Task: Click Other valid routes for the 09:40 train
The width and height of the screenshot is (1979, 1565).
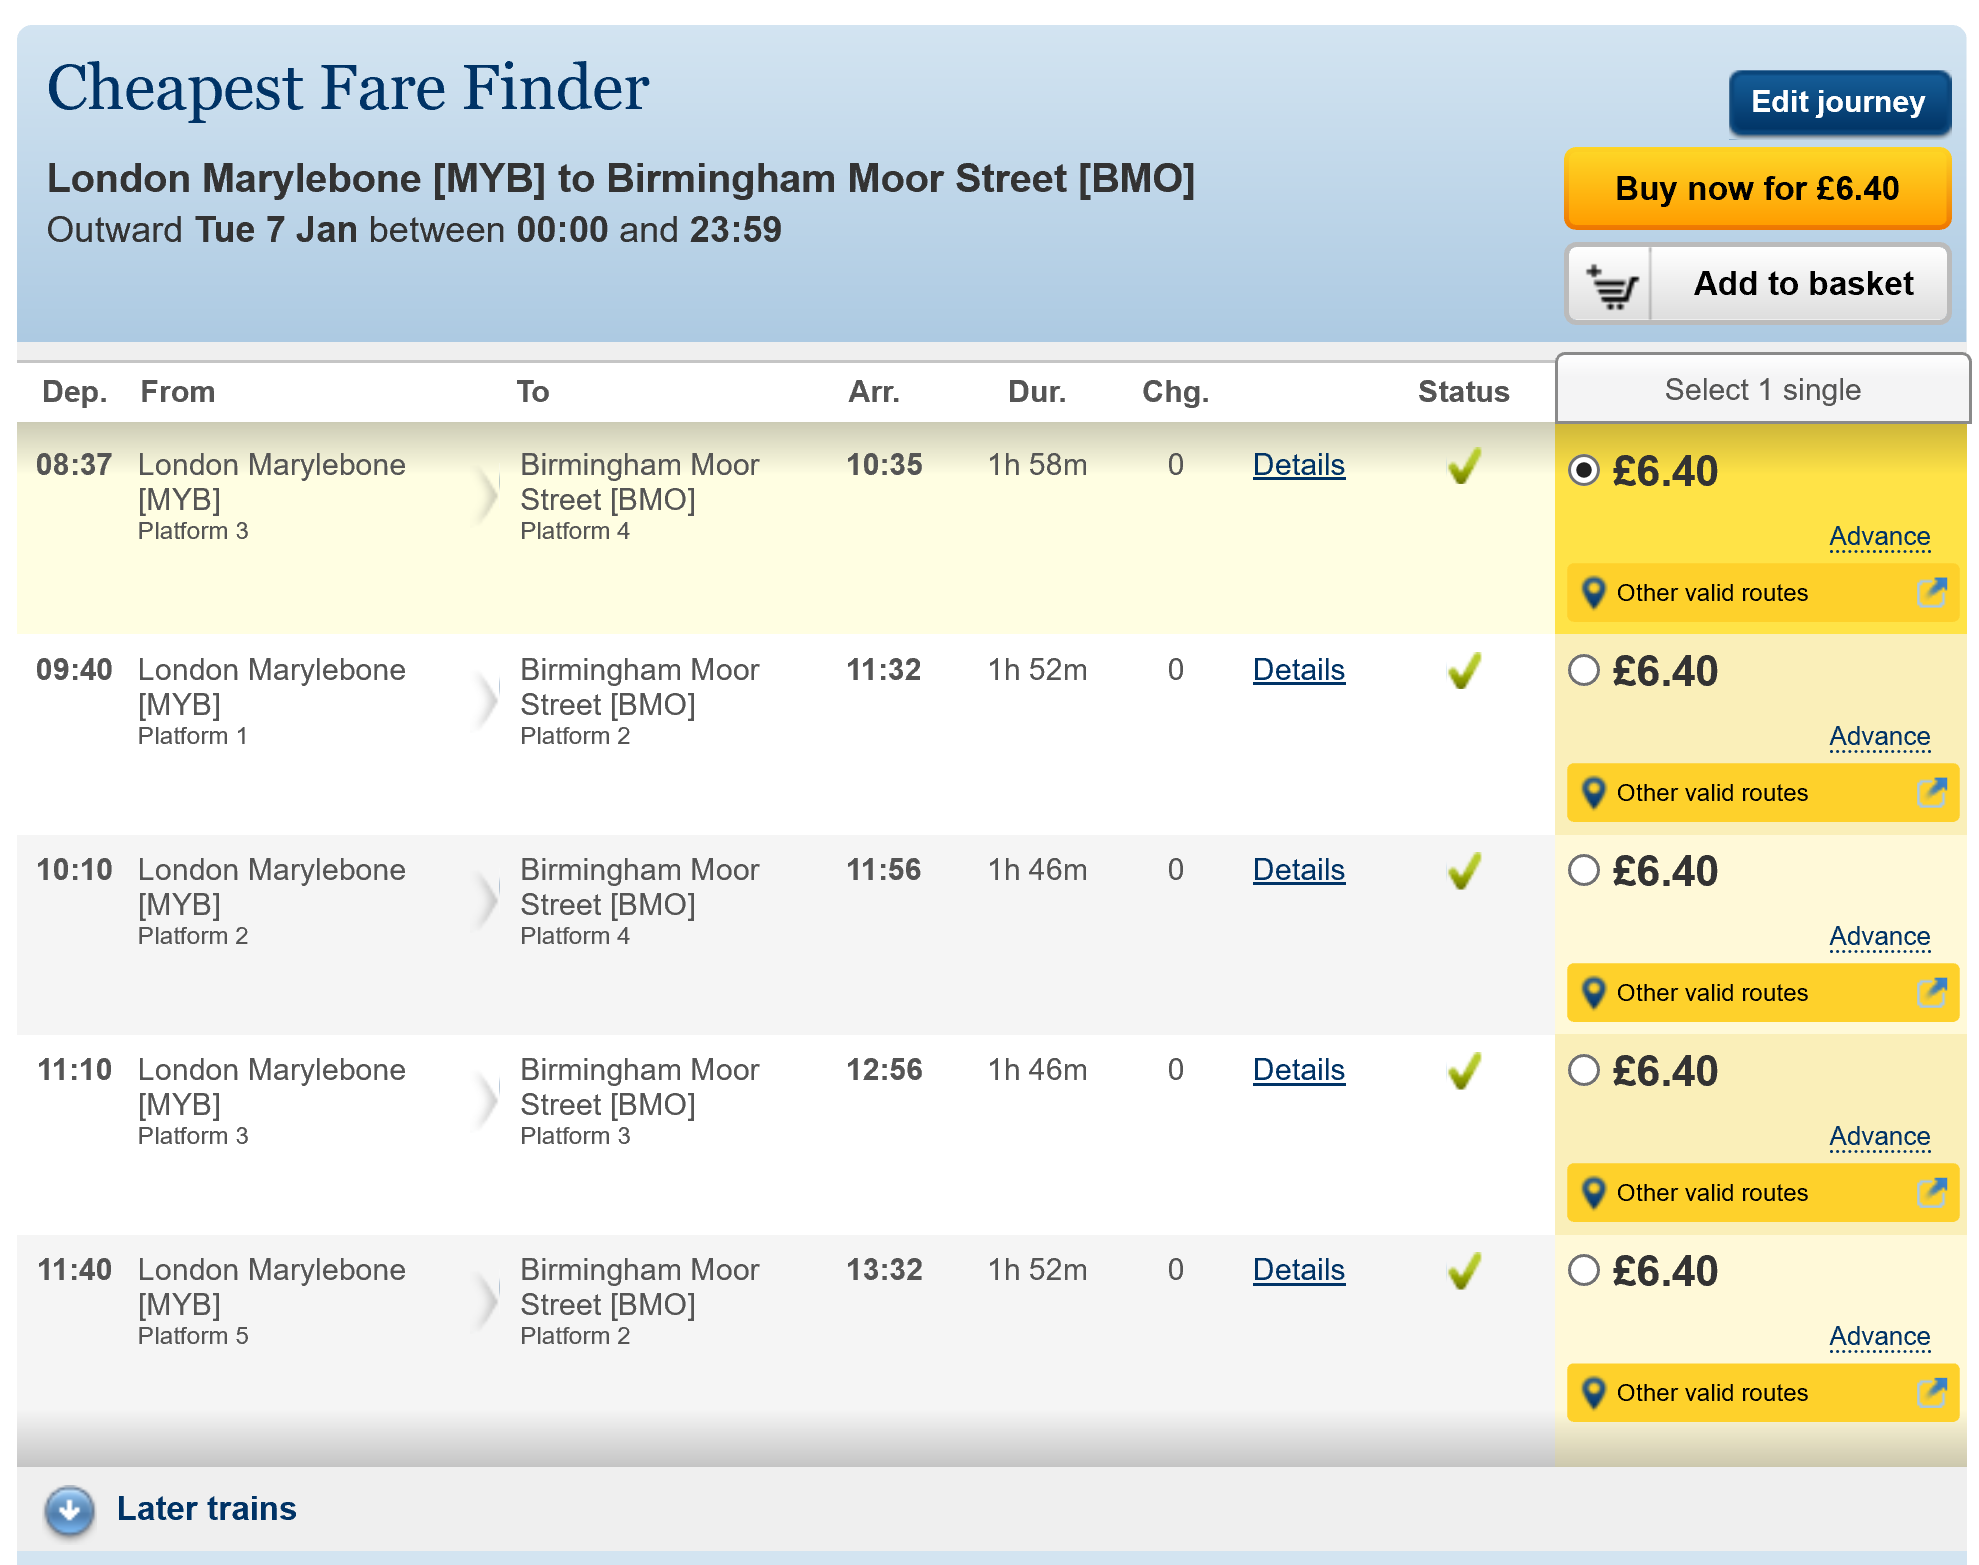Action: 1711,793
